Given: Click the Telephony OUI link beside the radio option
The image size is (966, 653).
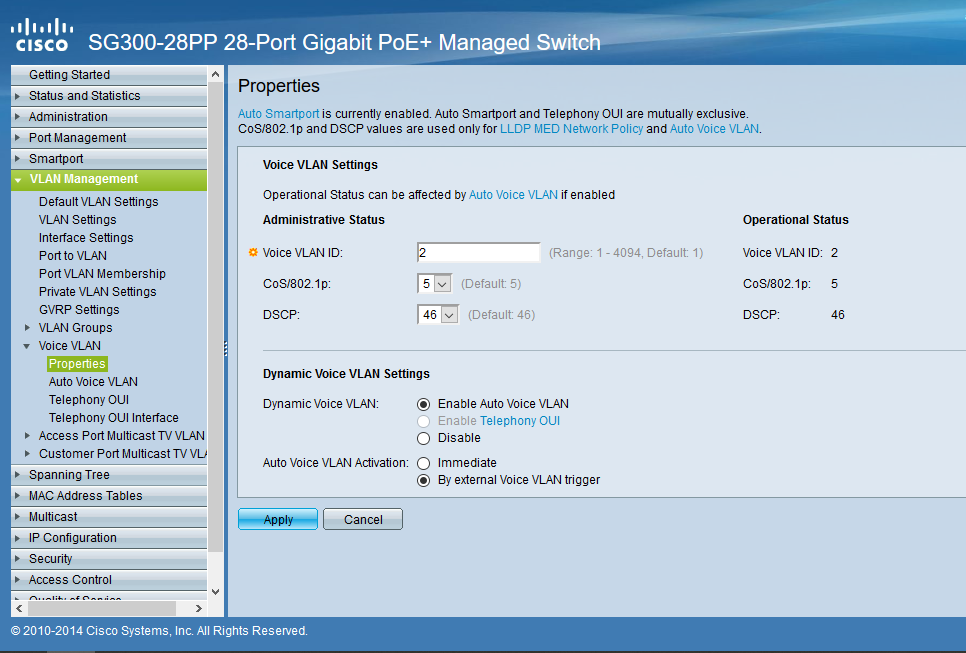Looking at the screenshot, I should click(520, 421).
